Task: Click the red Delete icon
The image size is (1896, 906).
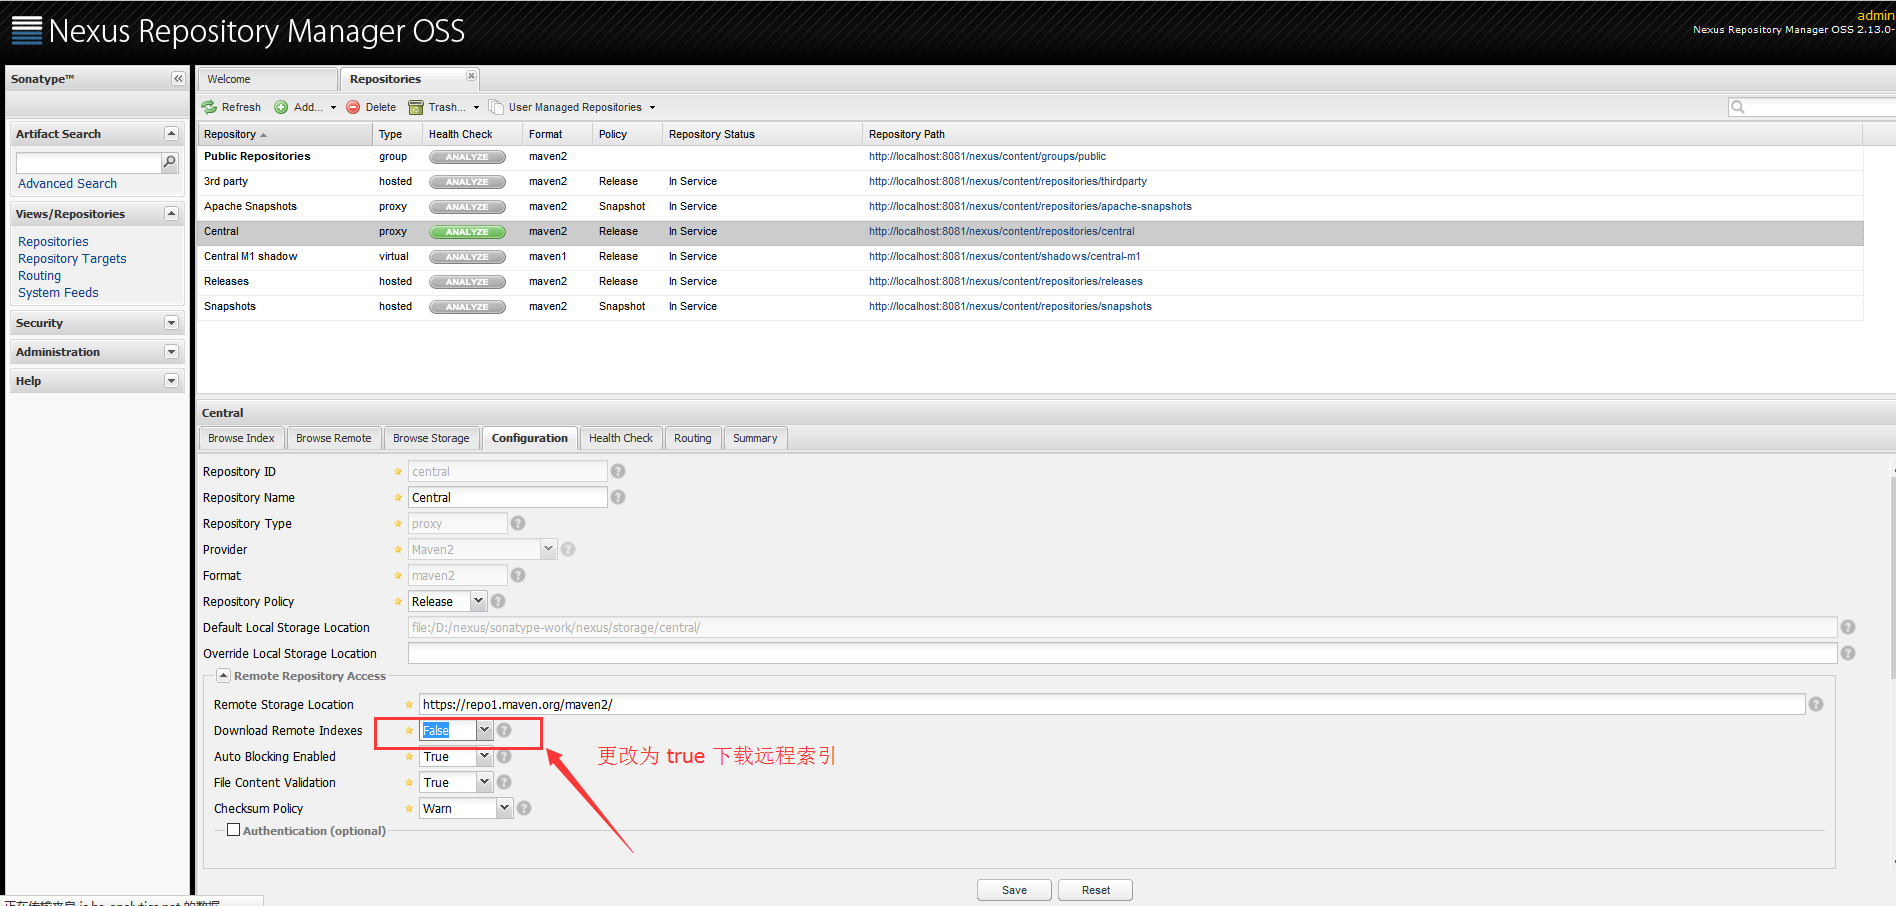Action: (x=353, y=107)
